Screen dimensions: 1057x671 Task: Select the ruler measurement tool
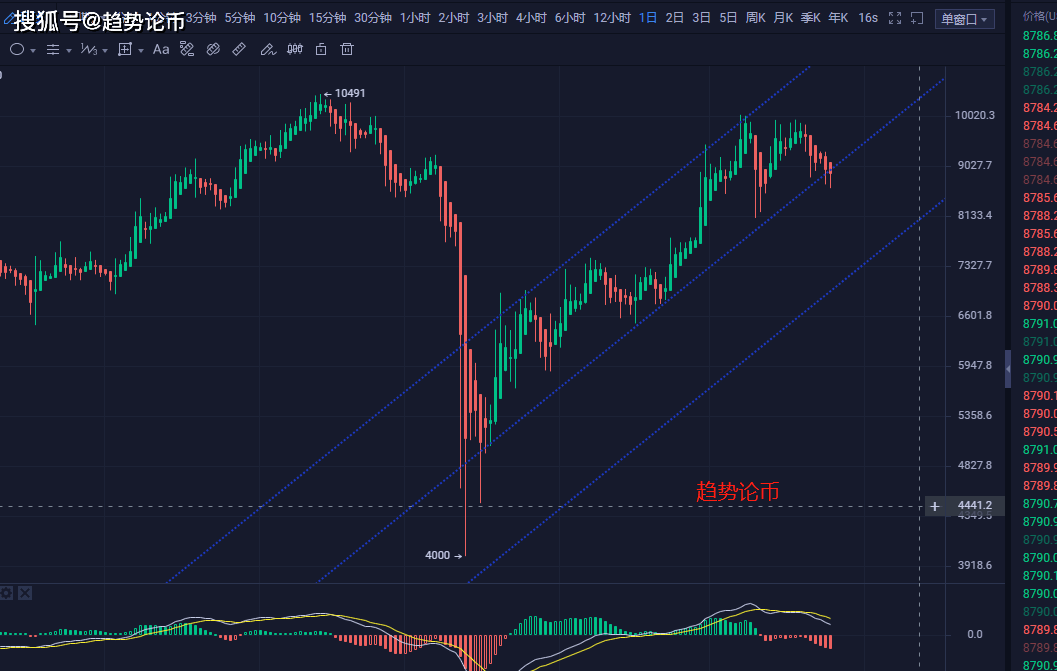[x=239, y=49]
